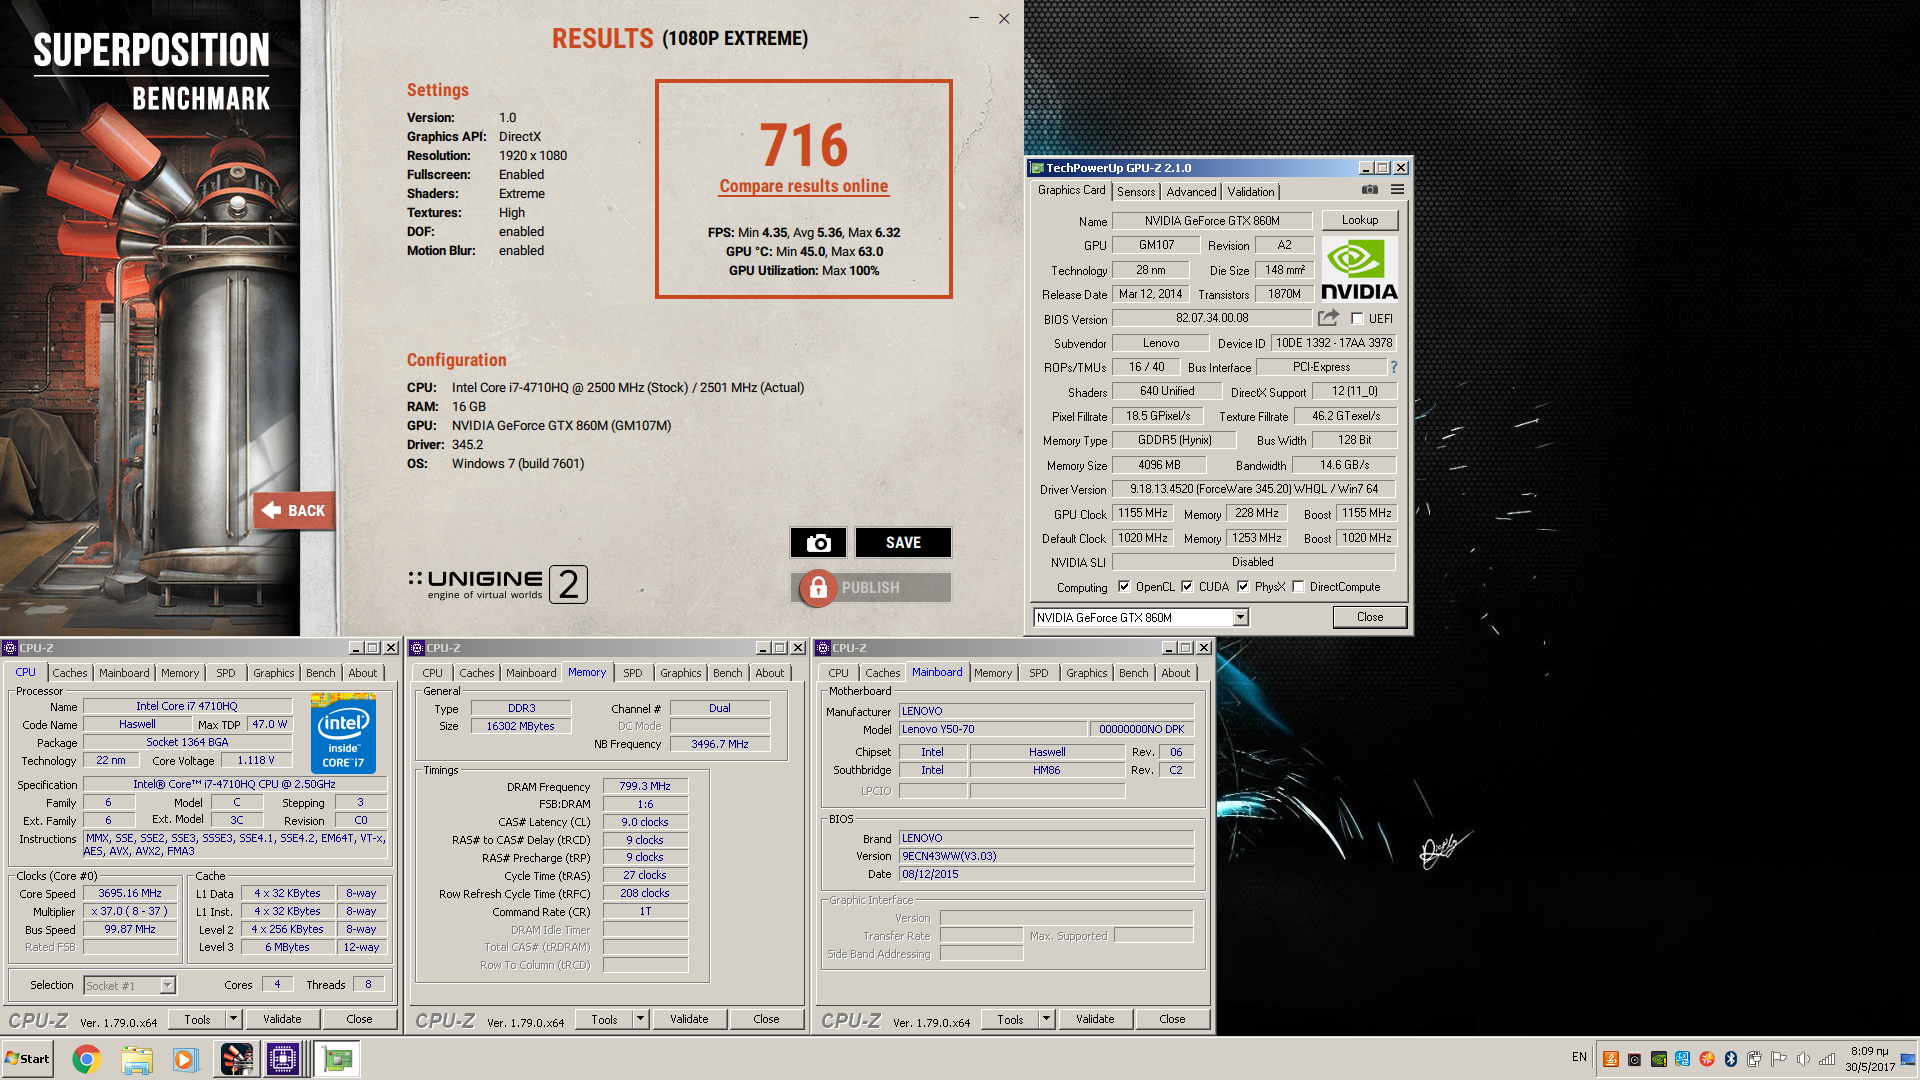Screen dimensions: 1920x1080
Task: Go BACK in Superposition Benchmark
Action: point(294,510)
